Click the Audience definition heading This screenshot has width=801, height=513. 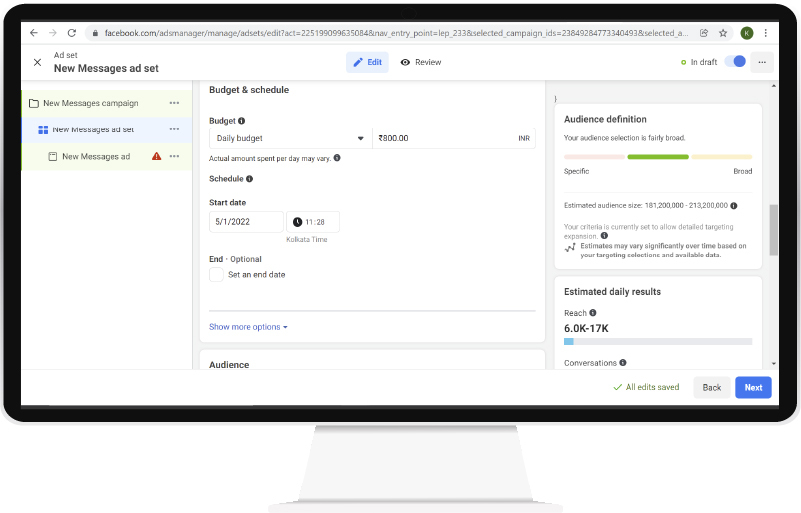[x=605, y=119]
